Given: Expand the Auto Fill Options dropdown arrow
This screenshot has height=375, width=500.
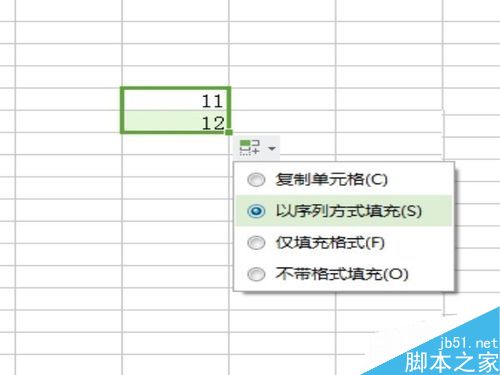Looking at the screenshot, I should pyautogui.click(x=272, y=148).
